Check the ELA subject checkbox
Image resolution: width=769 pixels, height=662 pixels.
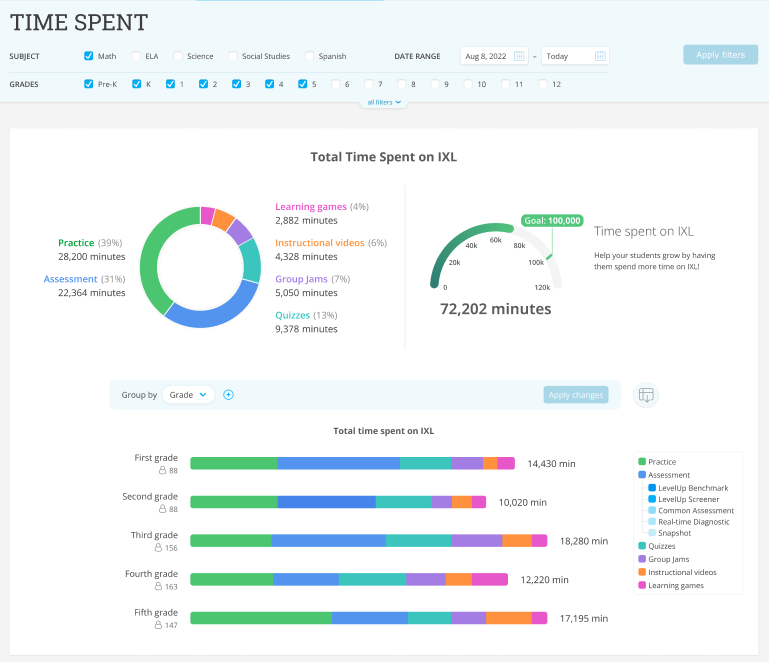click(x=136, y=56)
